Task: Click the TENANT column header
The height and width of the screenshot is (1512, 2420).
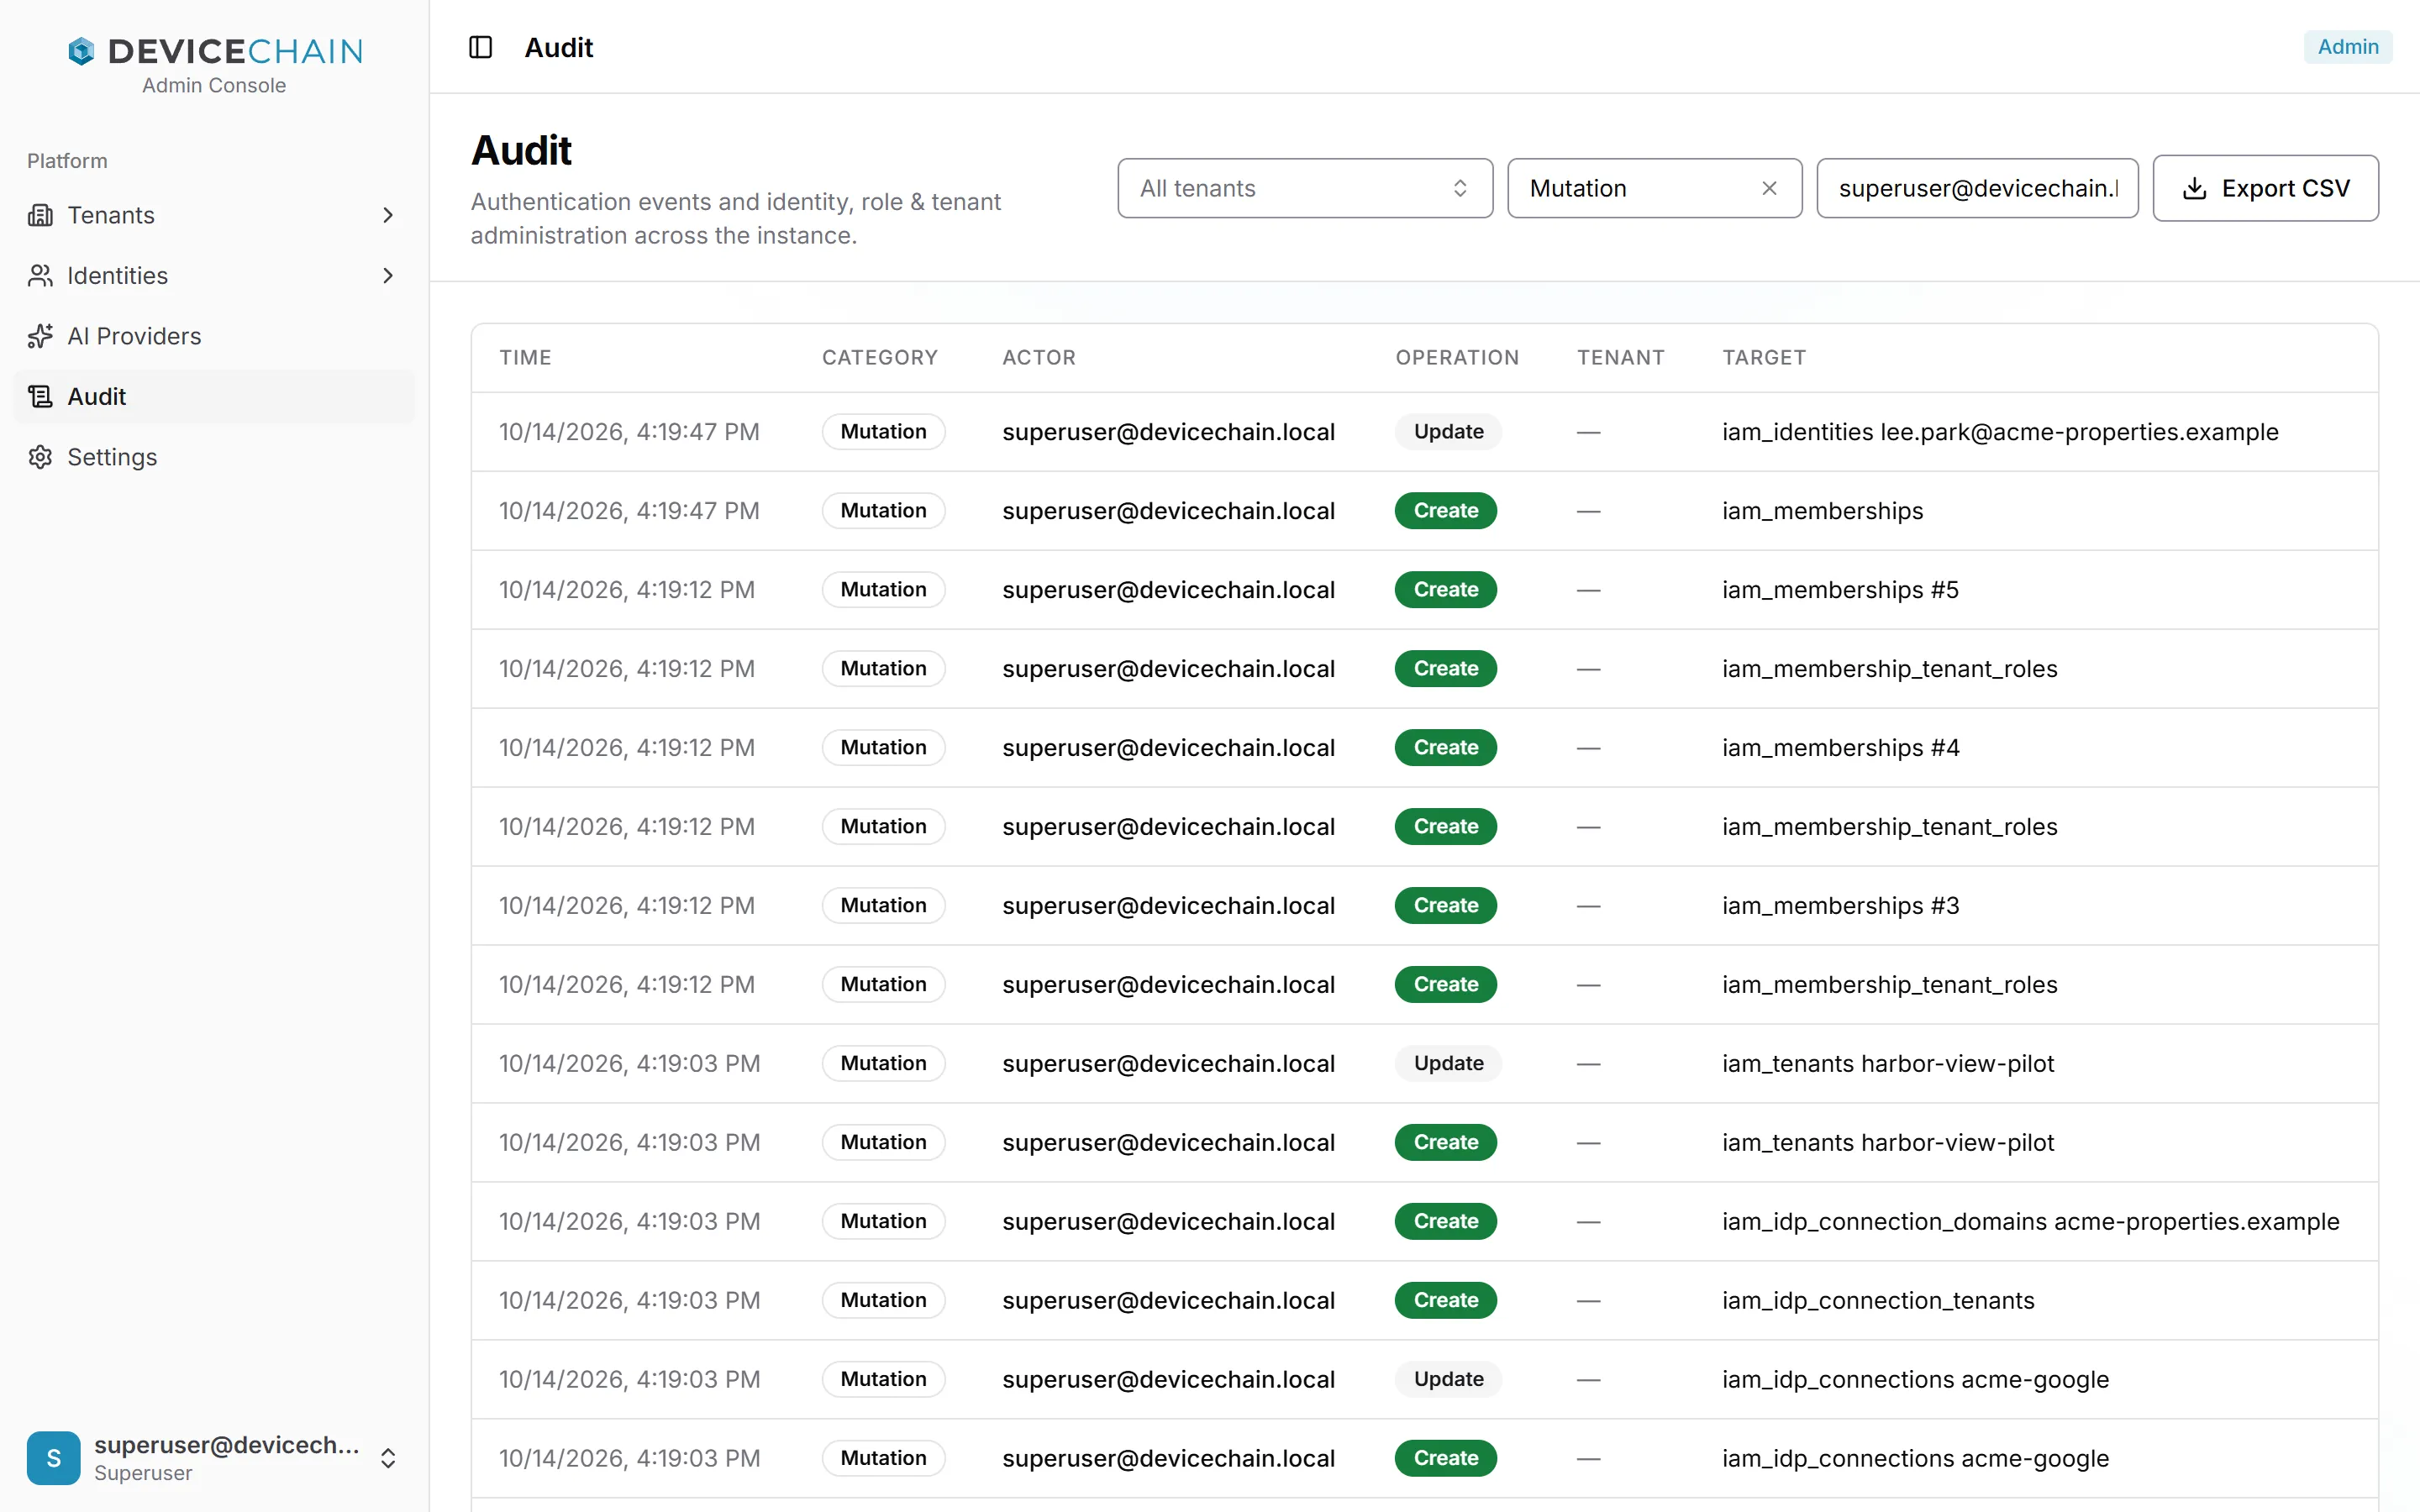Action: point(1620,358)
